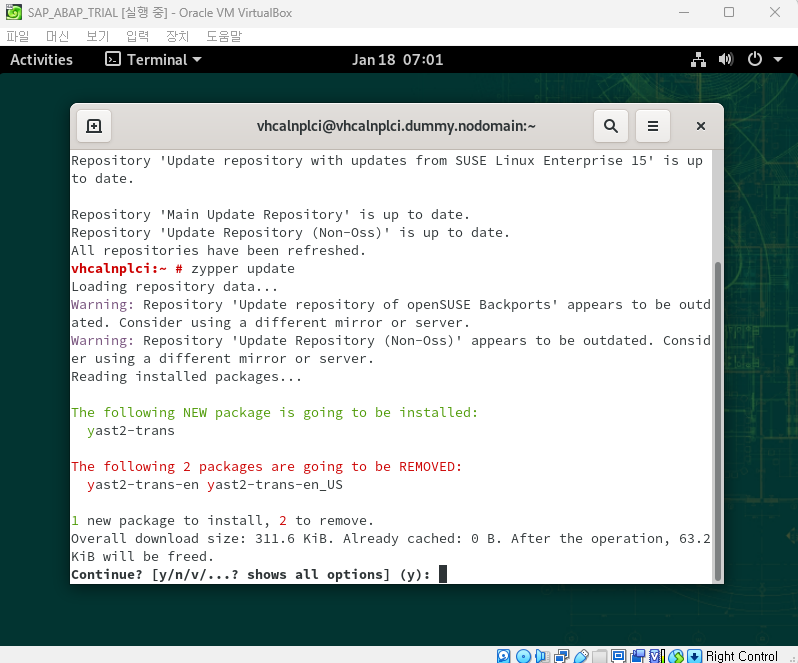Click the VirtualBox app icon in the title bar
This screenshot has width=798, height=663.
tap(14, 12)
